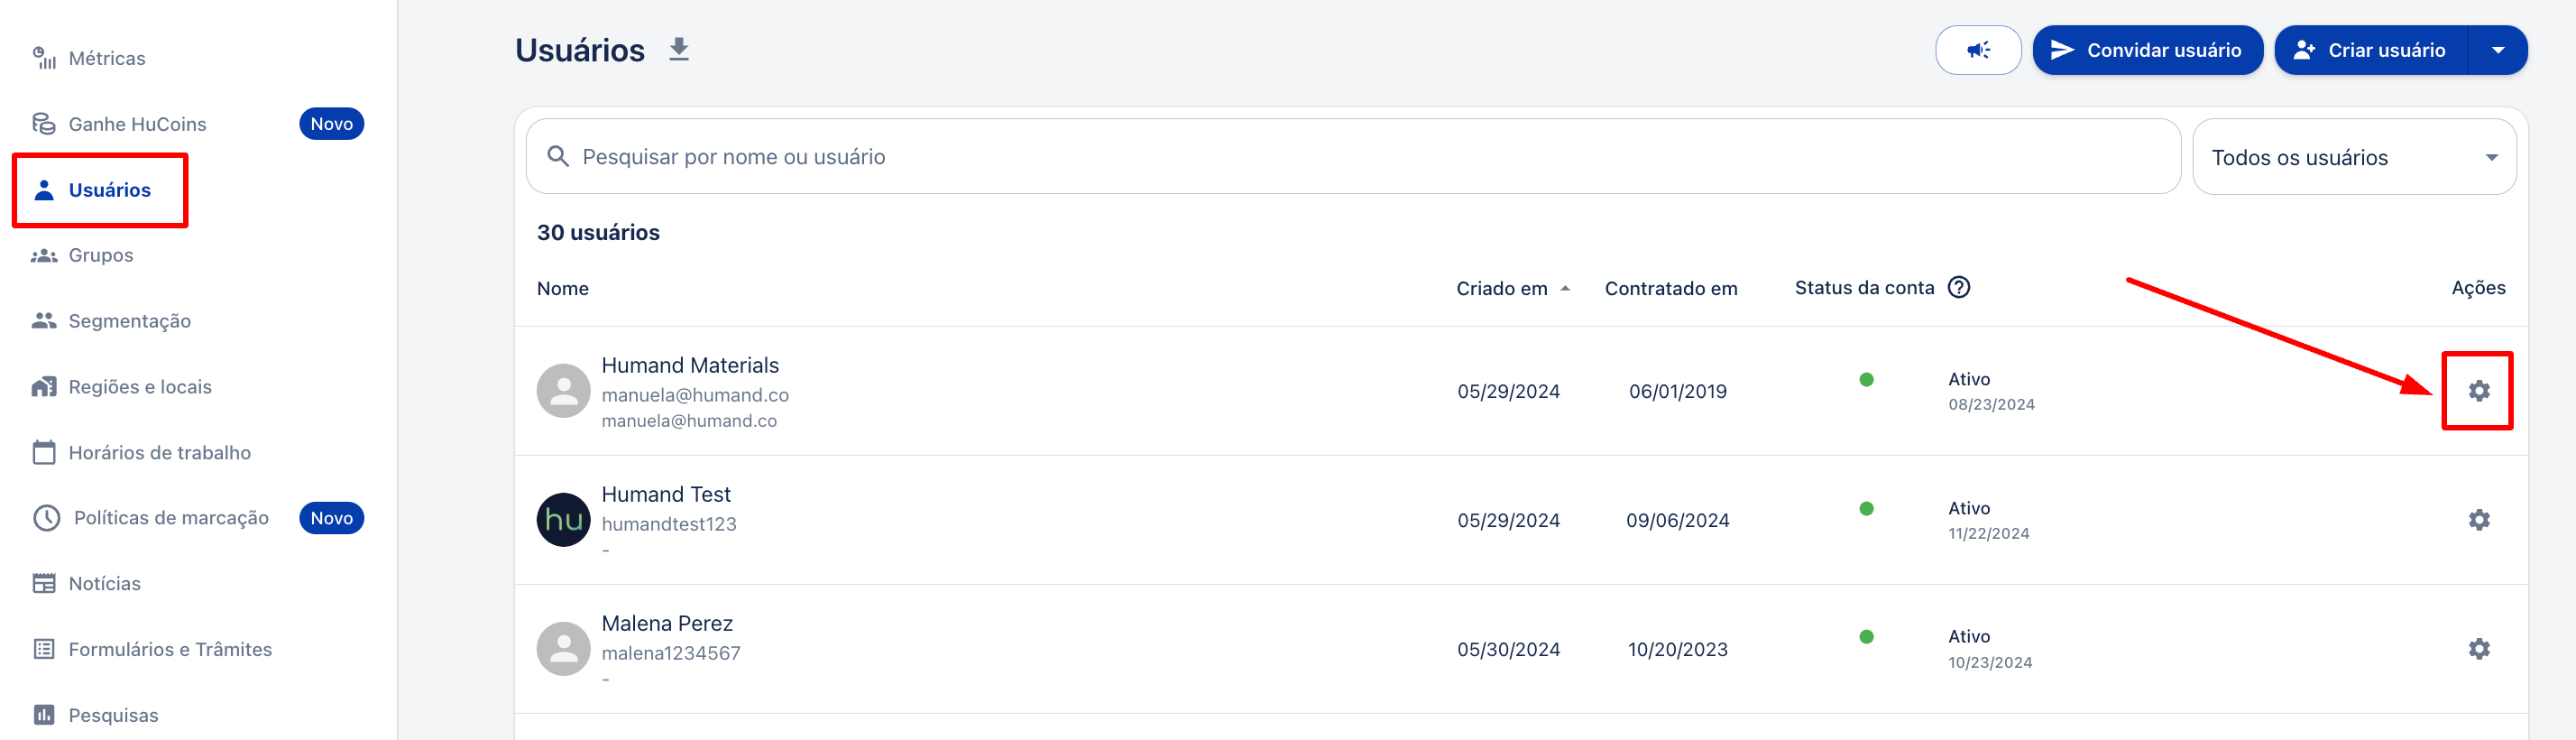Open the Humand Materials user name

690,365
